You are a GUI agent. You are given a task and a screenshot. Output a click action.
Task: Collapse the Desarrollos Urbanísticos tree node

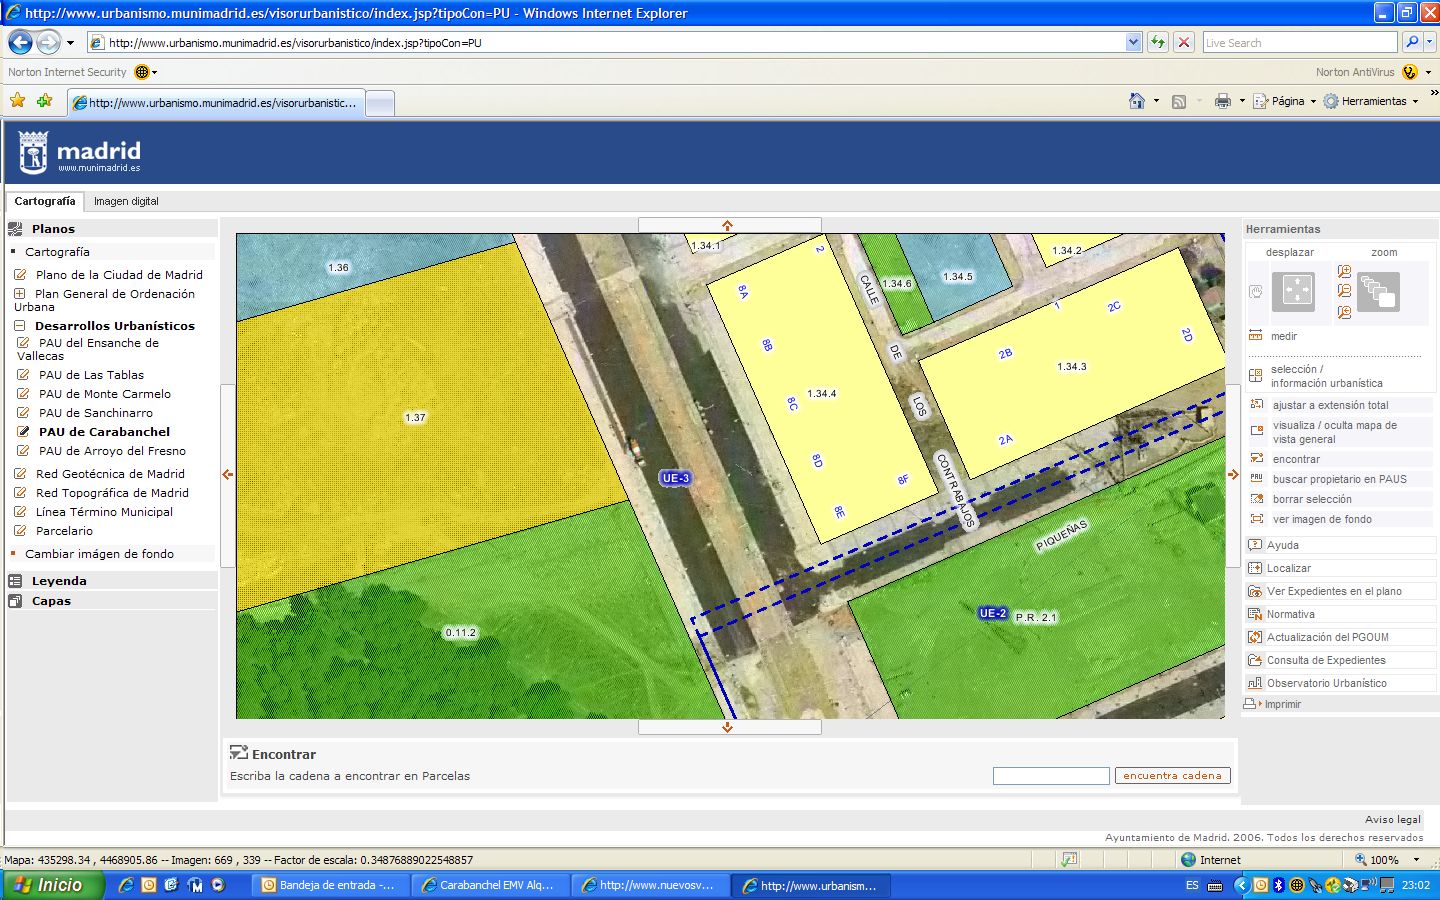tap(20, 326)
